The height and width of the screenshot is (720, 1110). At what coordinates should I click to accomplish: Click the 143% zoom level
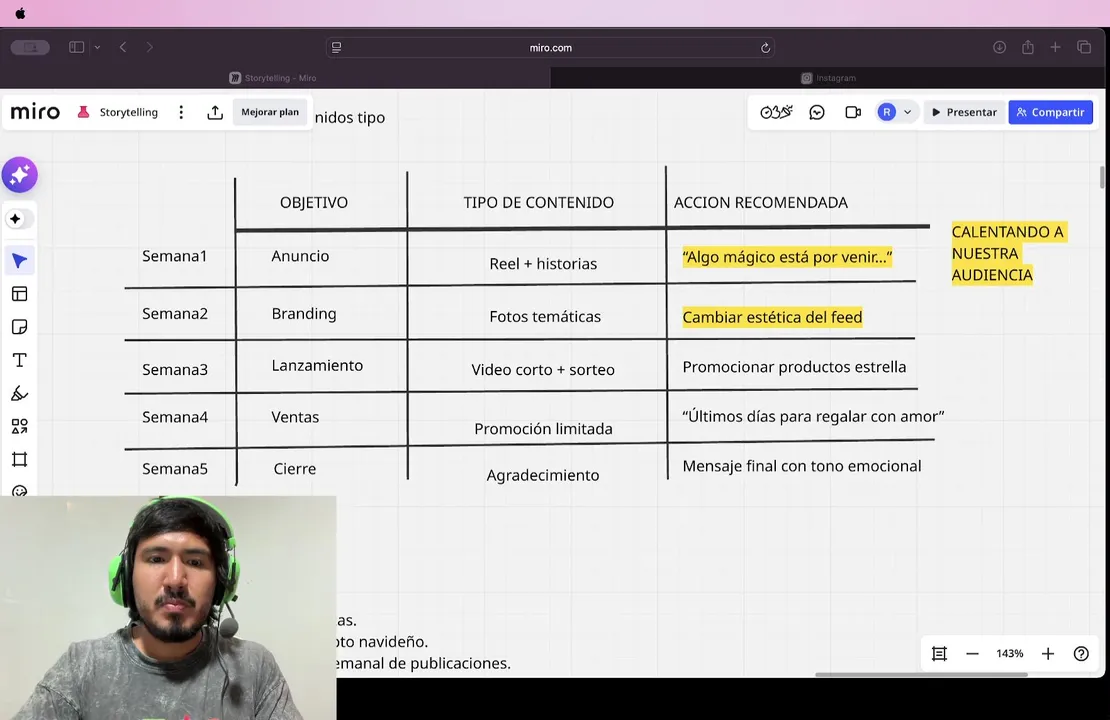pyautogui.click(x=1009, y=653)
